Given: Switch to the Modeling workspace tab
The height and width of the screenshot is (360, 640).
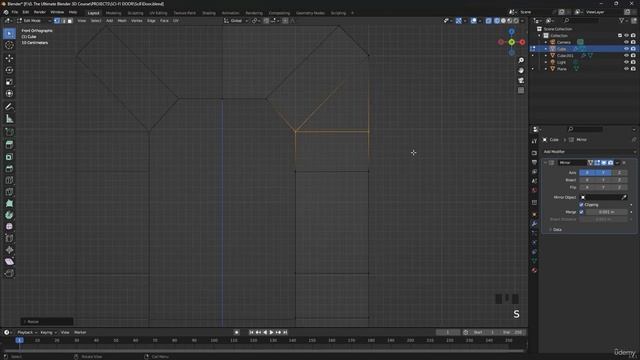Looking at the screenshot, I should [113, 13].
